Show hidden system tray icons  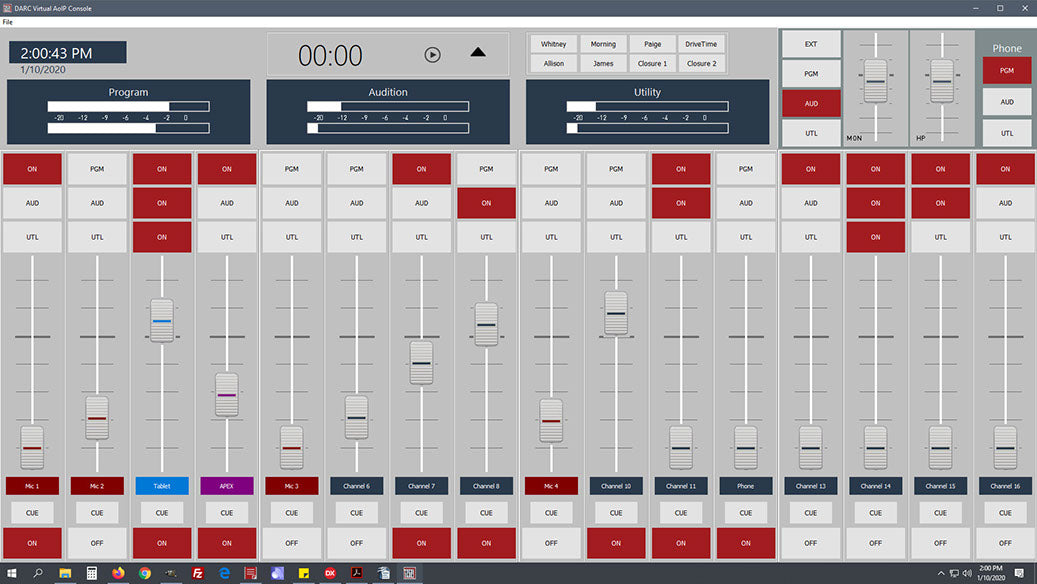click(941, 573)
